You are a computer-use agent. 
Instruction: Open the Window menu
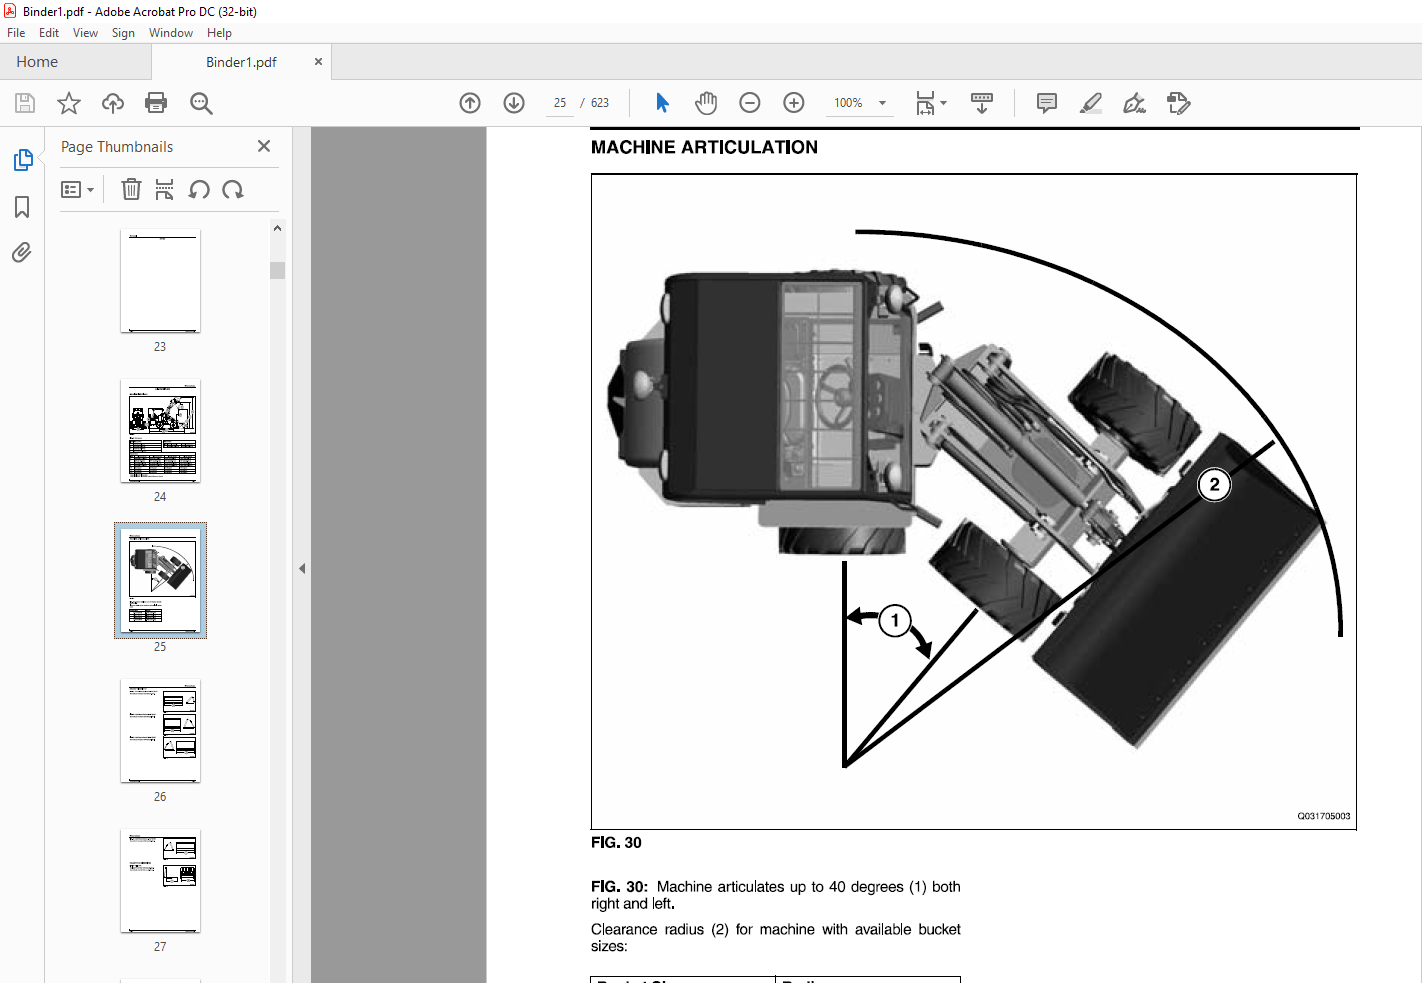click(171, 33)
